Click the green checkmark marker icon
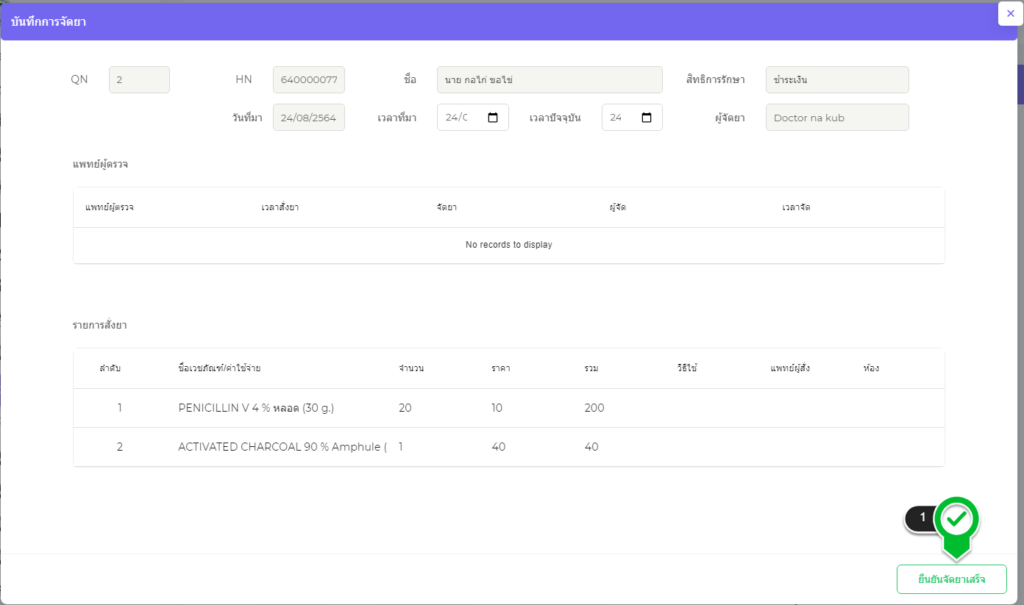 pos(957,518)
